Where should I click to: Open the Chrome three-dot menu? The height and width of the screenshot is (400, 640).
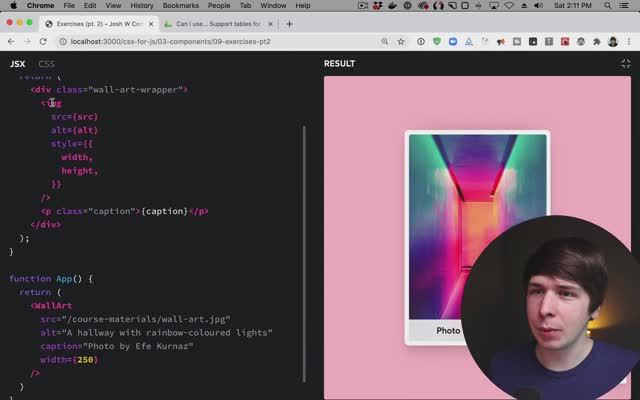click(629, 42)
